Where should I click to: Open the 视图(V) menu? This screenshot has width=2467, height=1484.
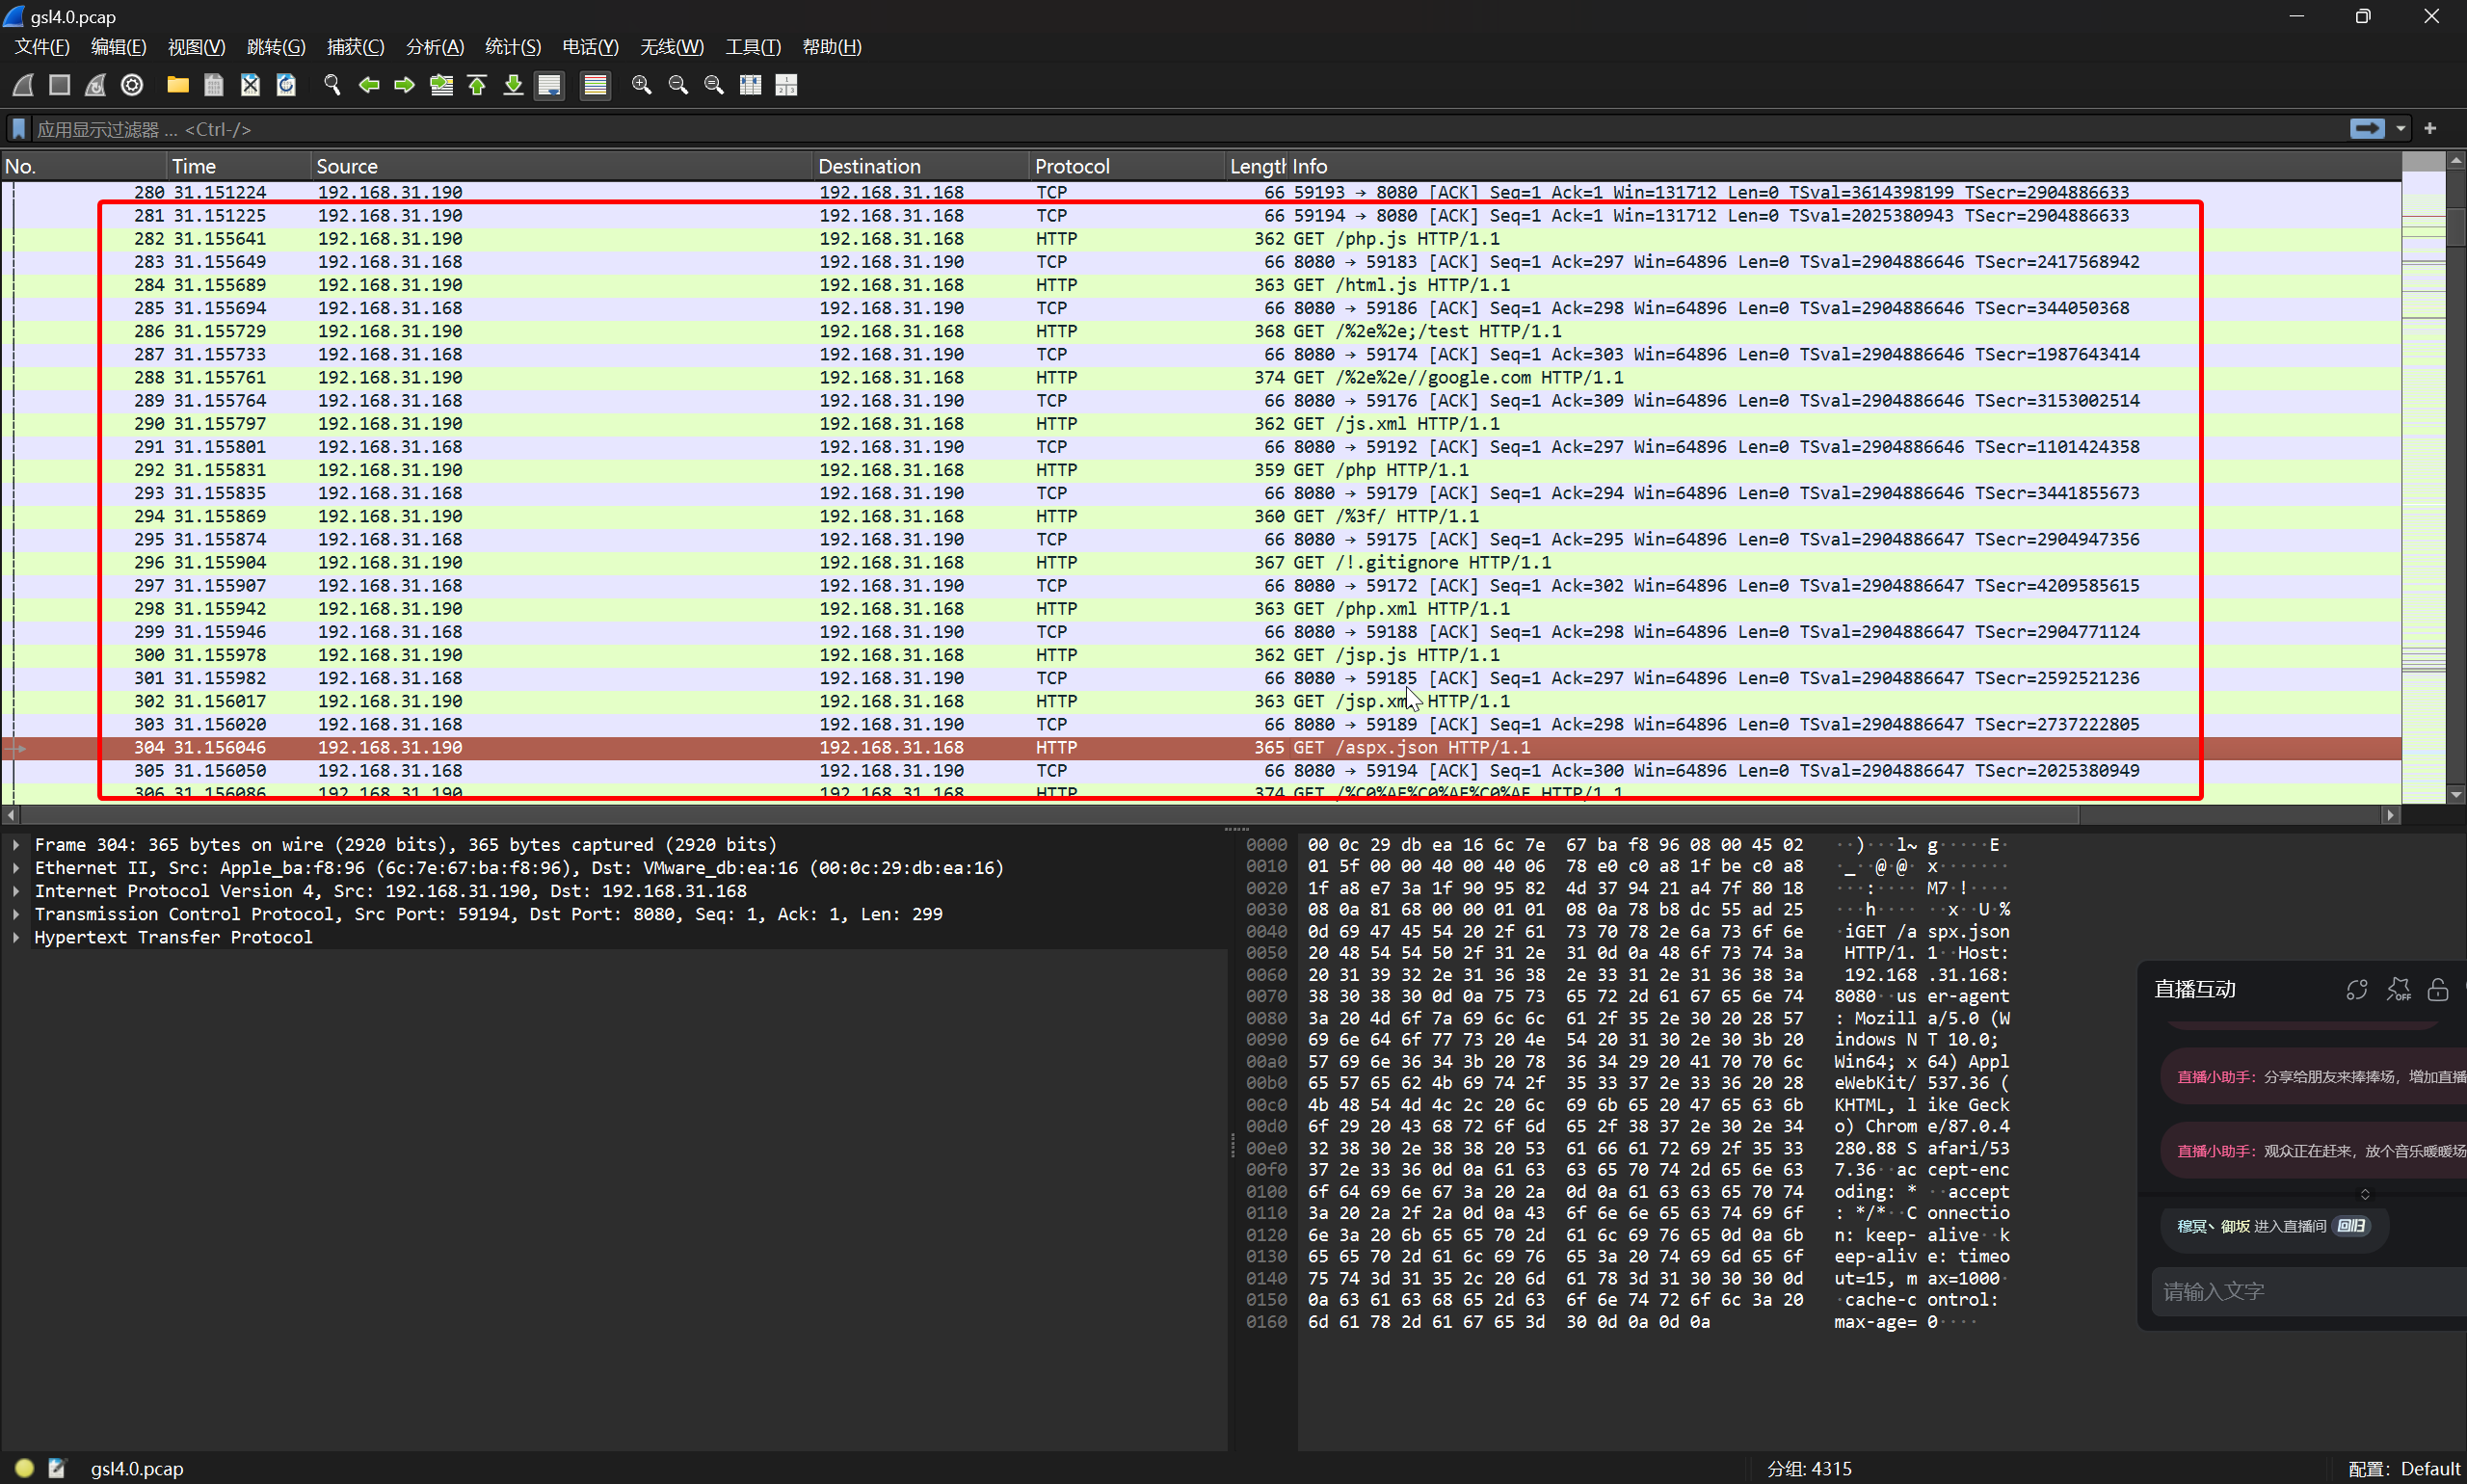click(x=196, y=47)
